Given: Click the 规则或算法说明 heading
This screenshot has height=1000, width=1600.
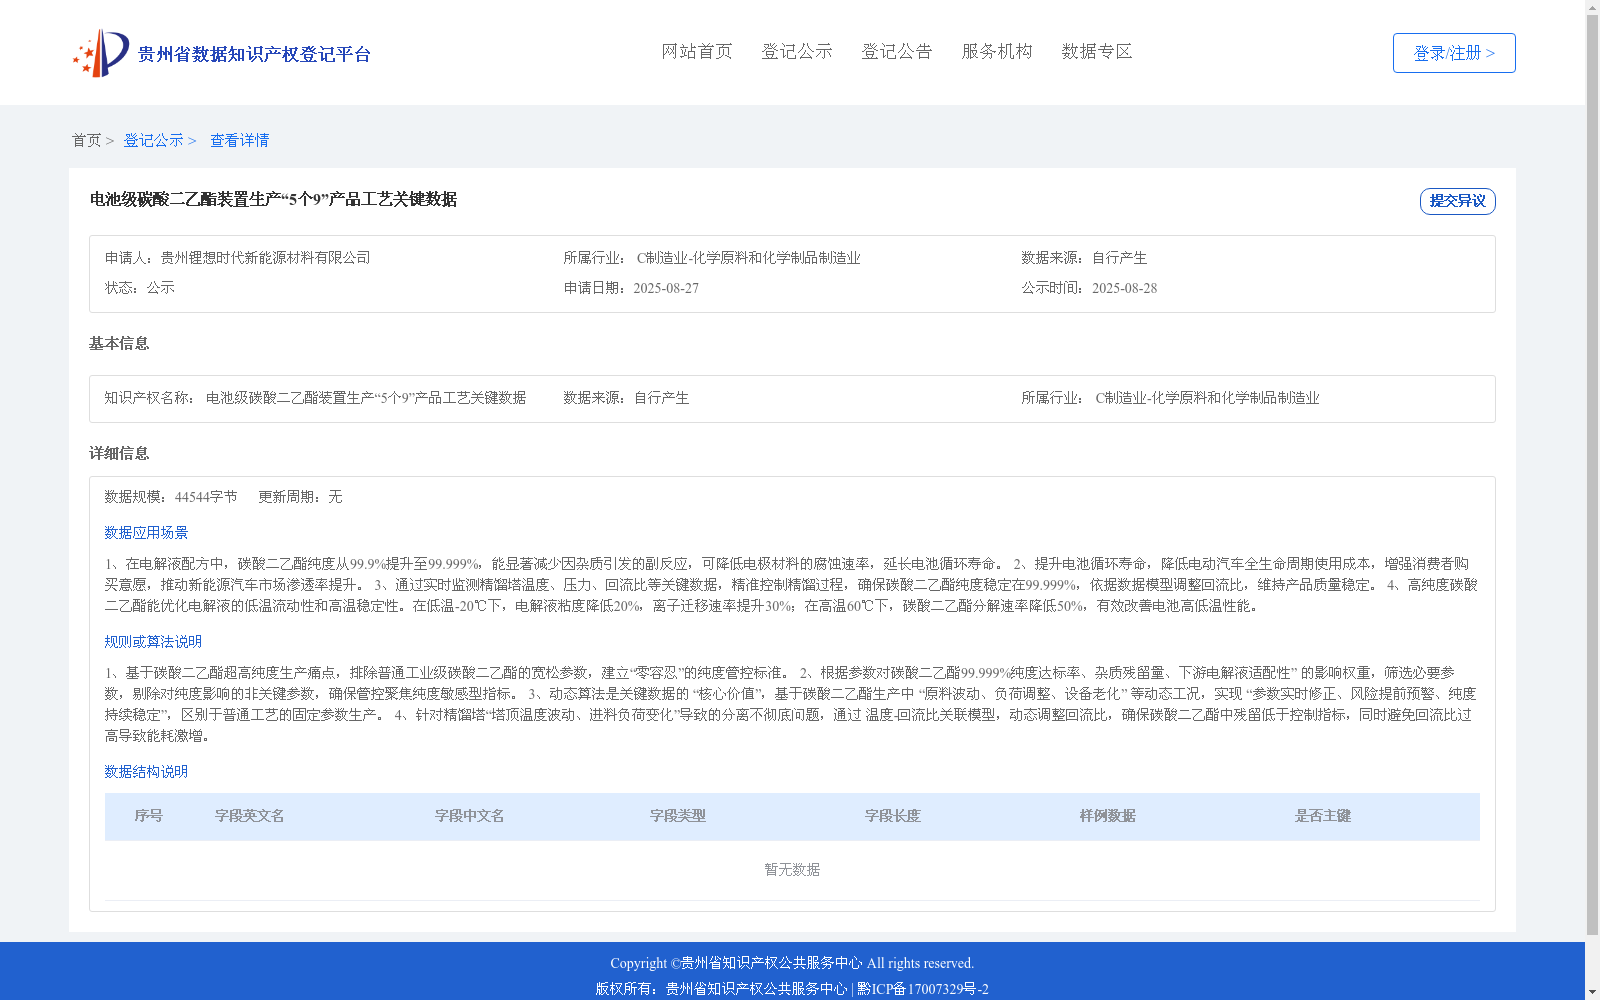Looking at the screenshot, I should tap(153, 642).
